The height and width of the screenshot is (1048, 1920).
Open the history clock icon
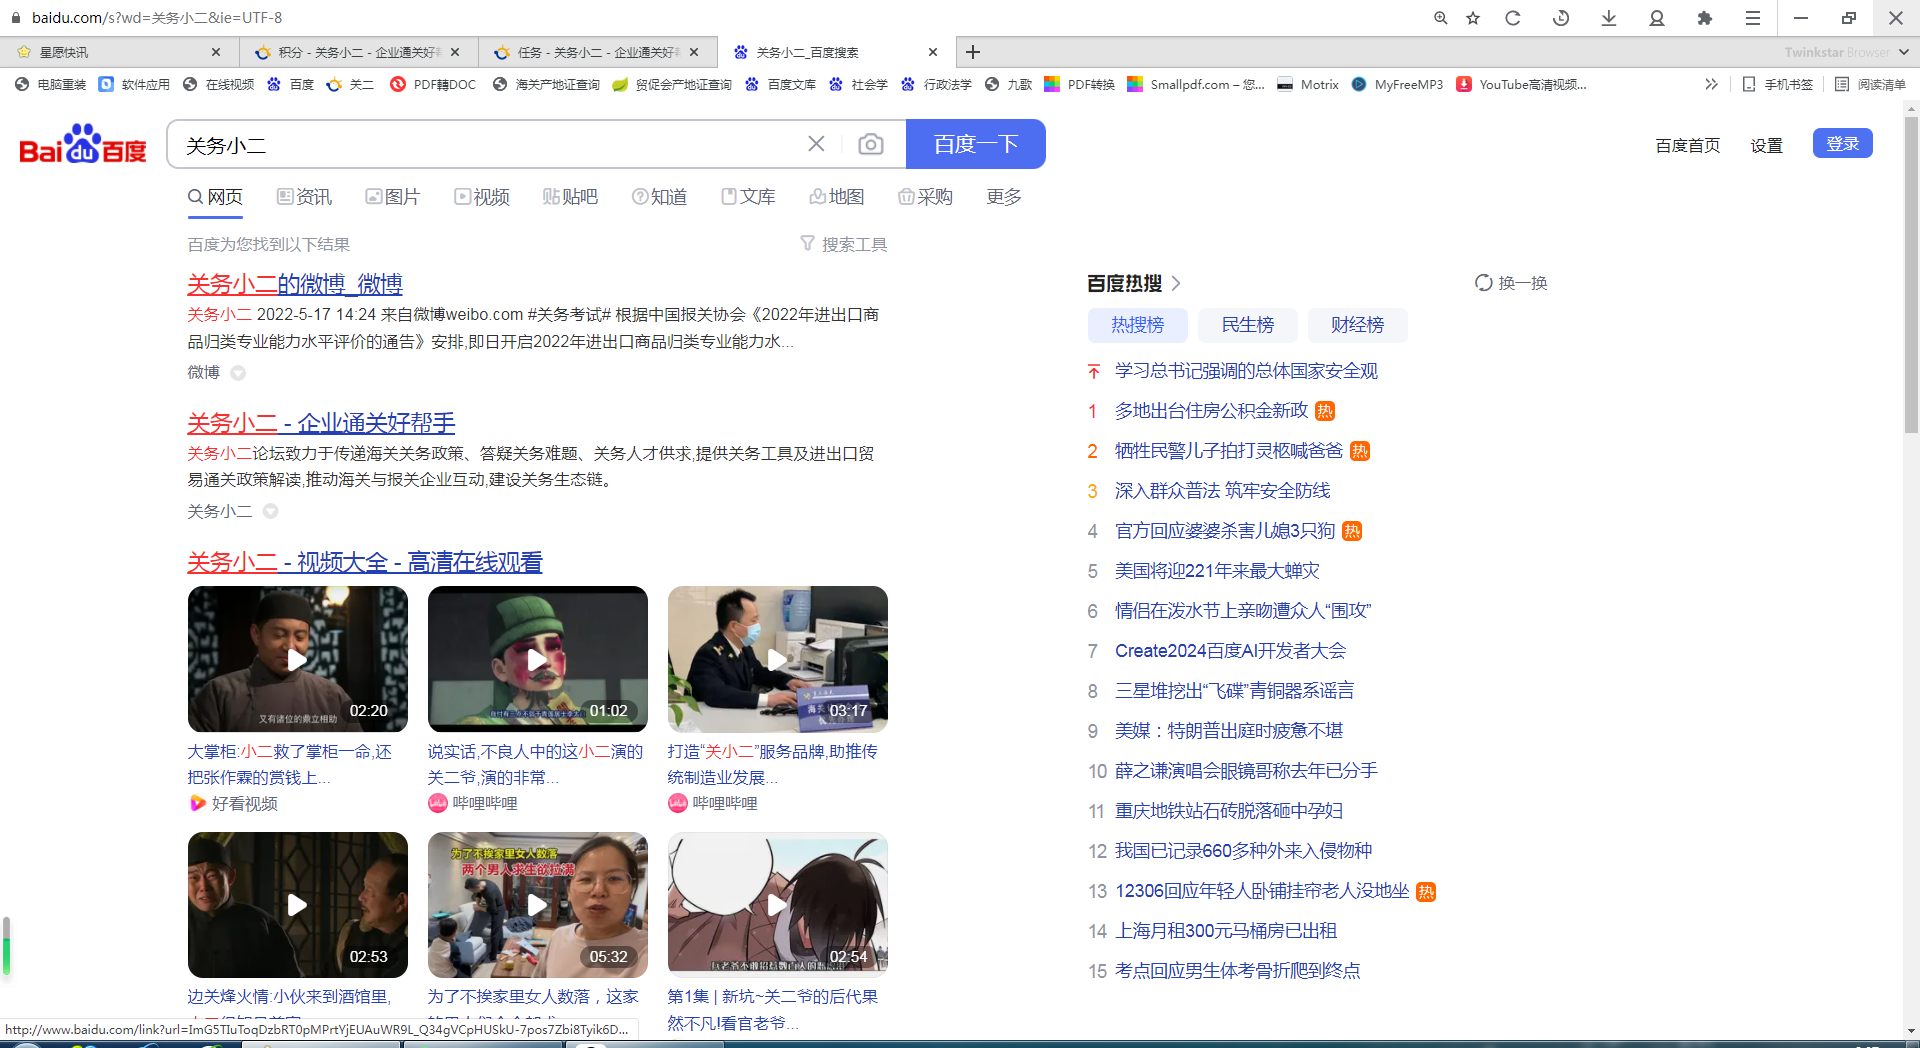(1561, 18)
